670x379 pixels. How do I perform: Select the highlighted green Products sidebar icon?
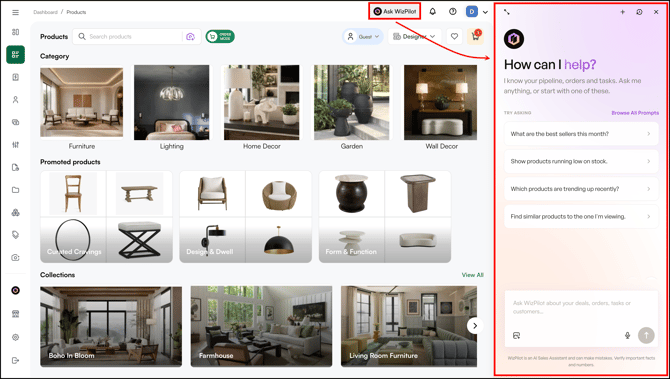[15, 55]
